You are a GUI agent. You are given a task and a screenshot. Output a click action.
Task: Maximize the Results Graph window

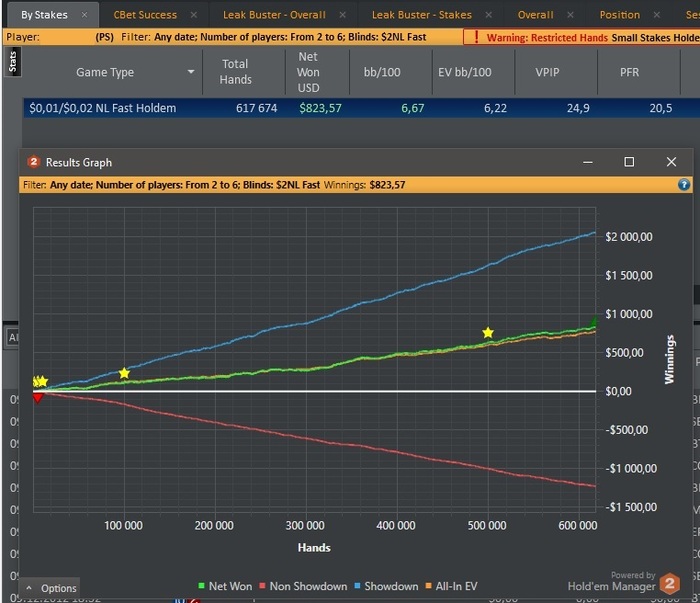[x=629, y=162]
